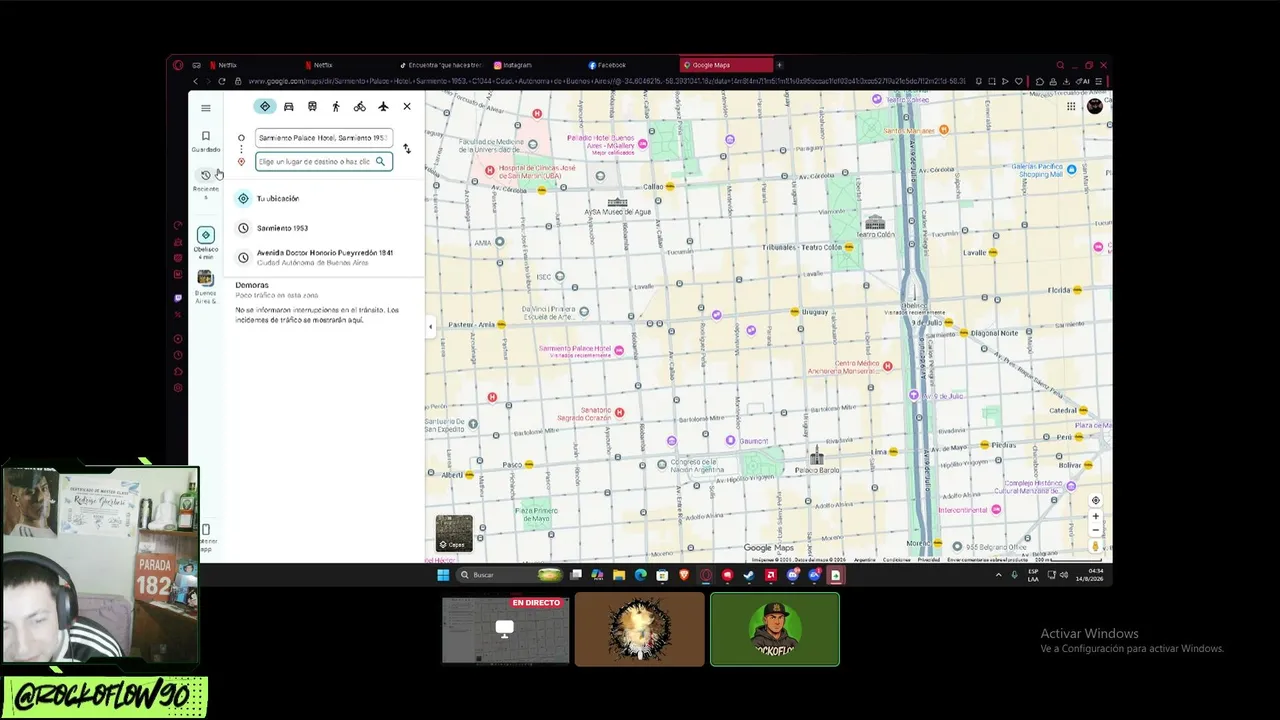Image resolution: width=1280 pixels, height=720 pixels.
Task: Open File Explorer from taskbar
Action: pyautogui.click(x=619, y=575)
